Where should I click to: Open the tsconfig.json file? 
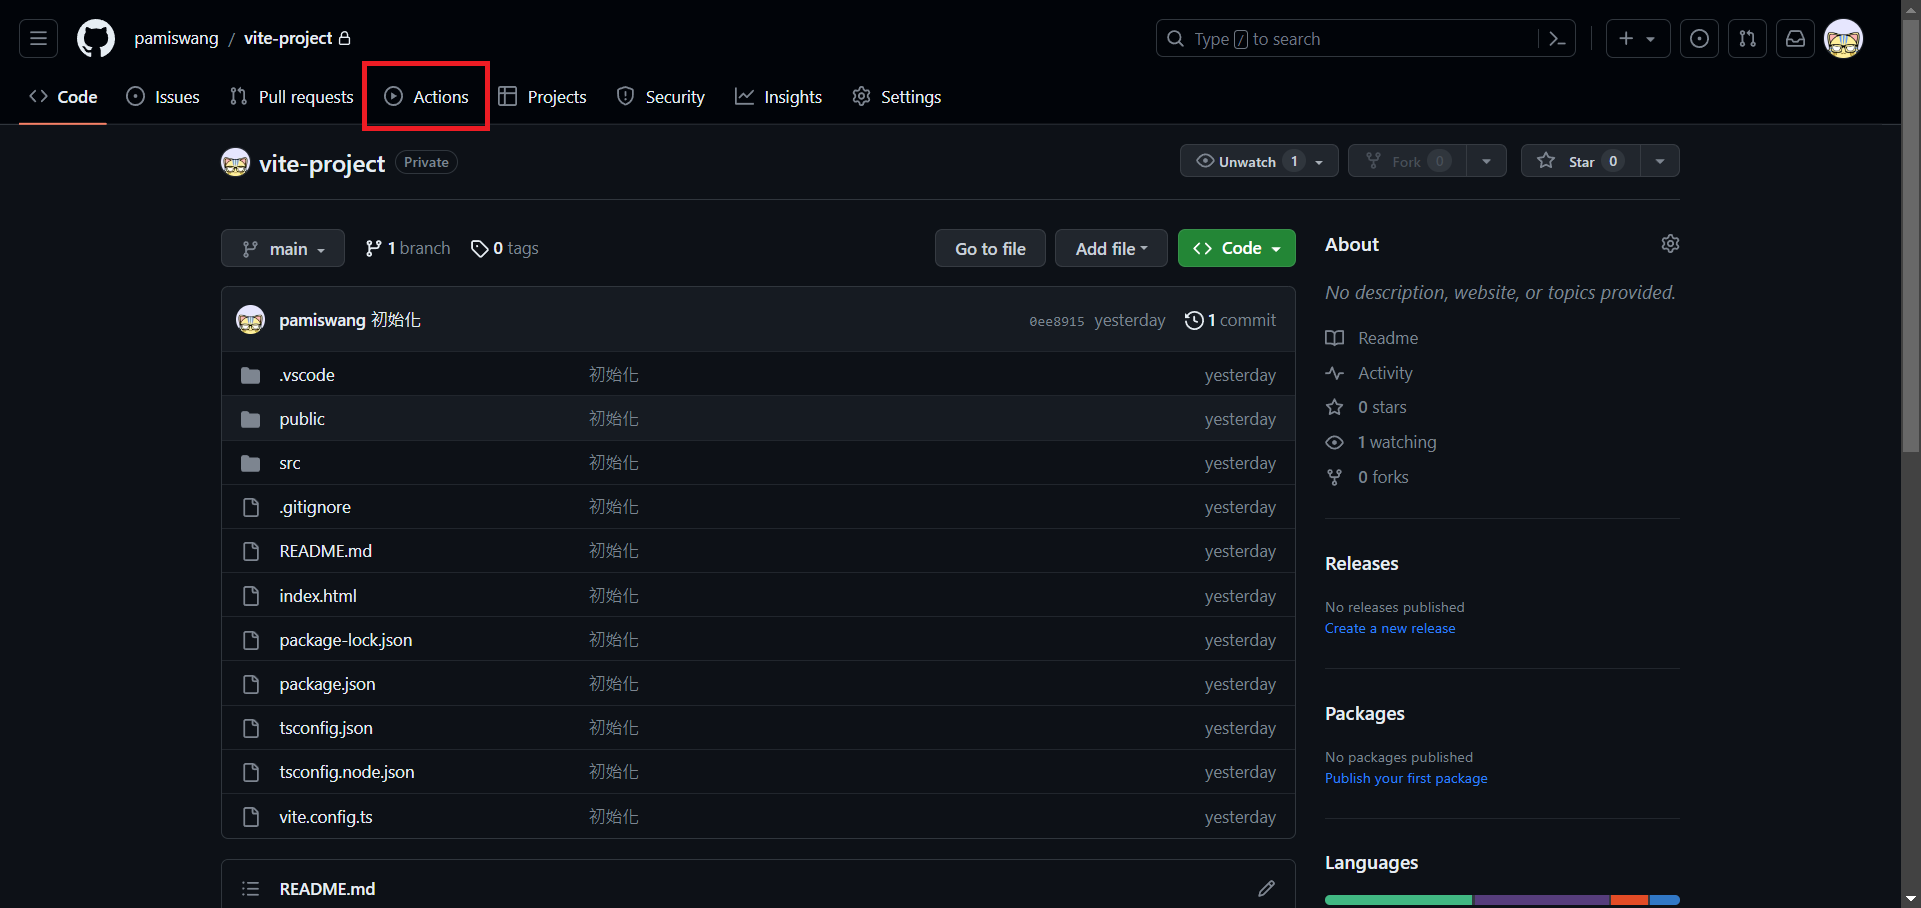coord(326,728)
